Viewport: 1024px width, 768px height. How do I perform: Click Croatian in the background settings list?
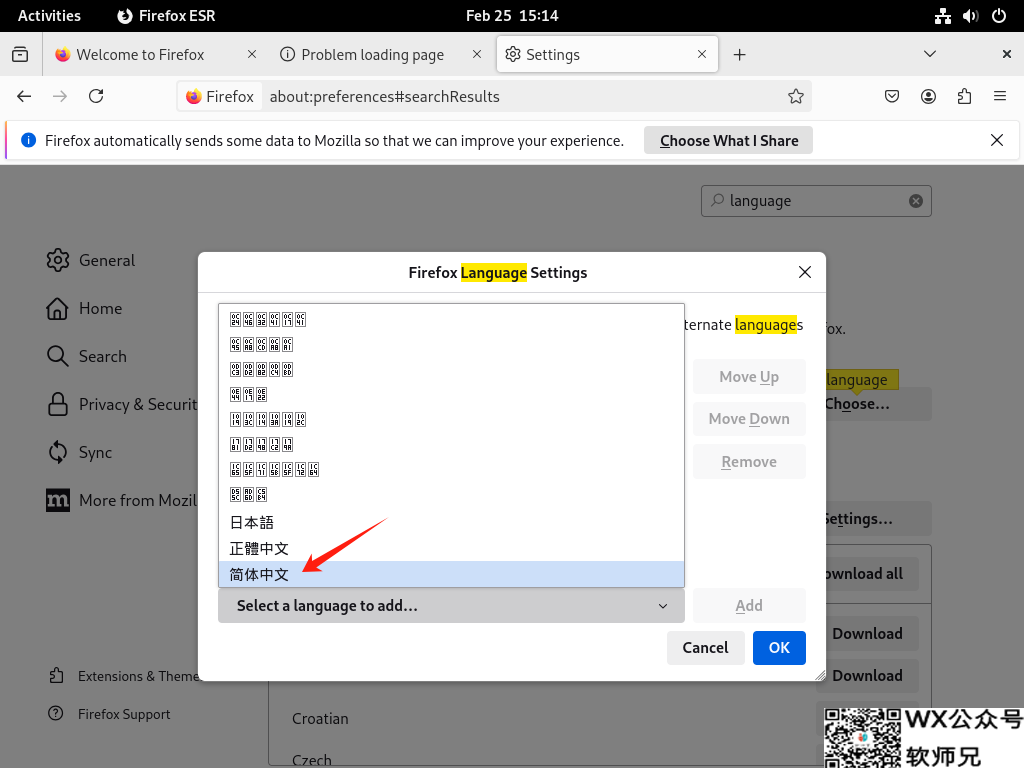coord(320,718)
